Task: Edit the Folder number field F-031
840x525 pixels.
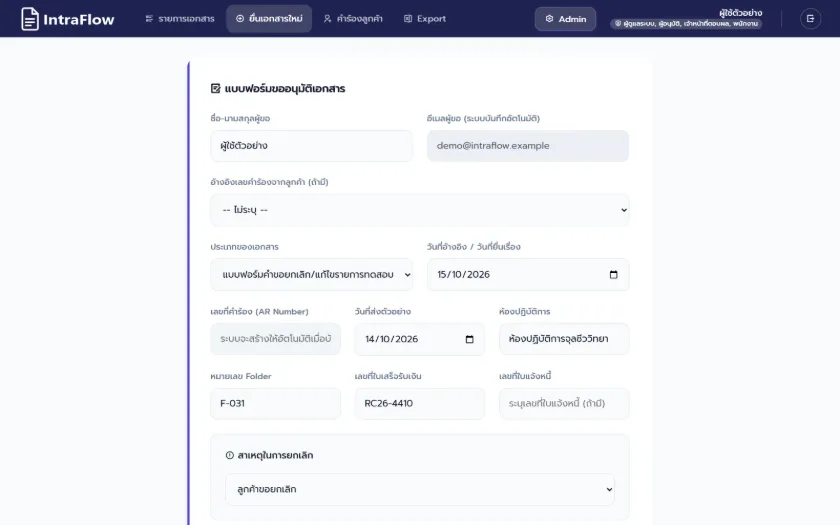Action: [275, 403]
